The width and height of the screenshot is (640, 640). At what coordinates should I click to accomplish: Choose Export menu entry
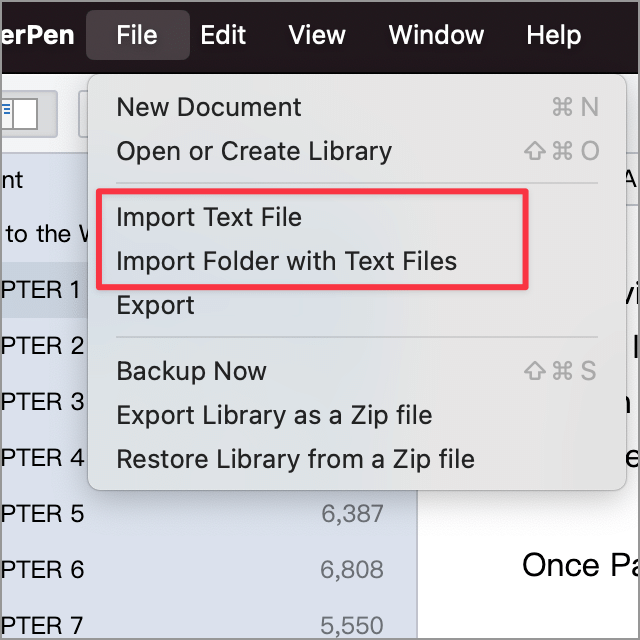[x=357, y=305]
